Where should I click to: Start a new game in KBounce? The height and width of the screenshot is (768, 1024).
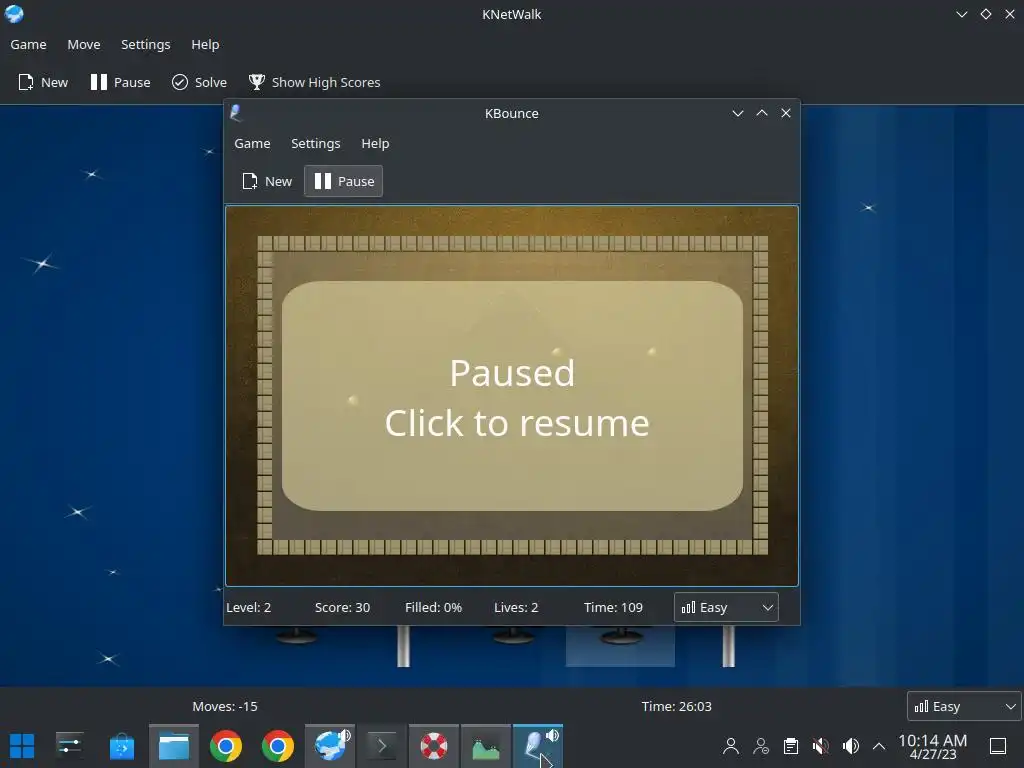tap(266, 181)
